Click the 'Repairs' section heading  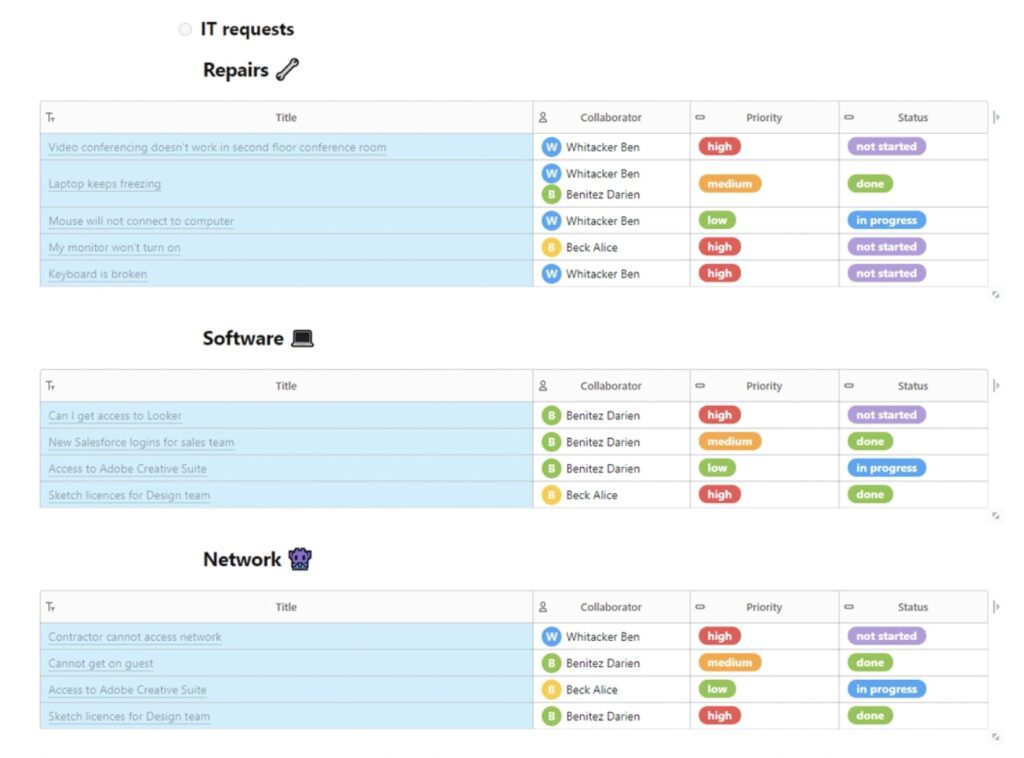(x=236, y=70)
